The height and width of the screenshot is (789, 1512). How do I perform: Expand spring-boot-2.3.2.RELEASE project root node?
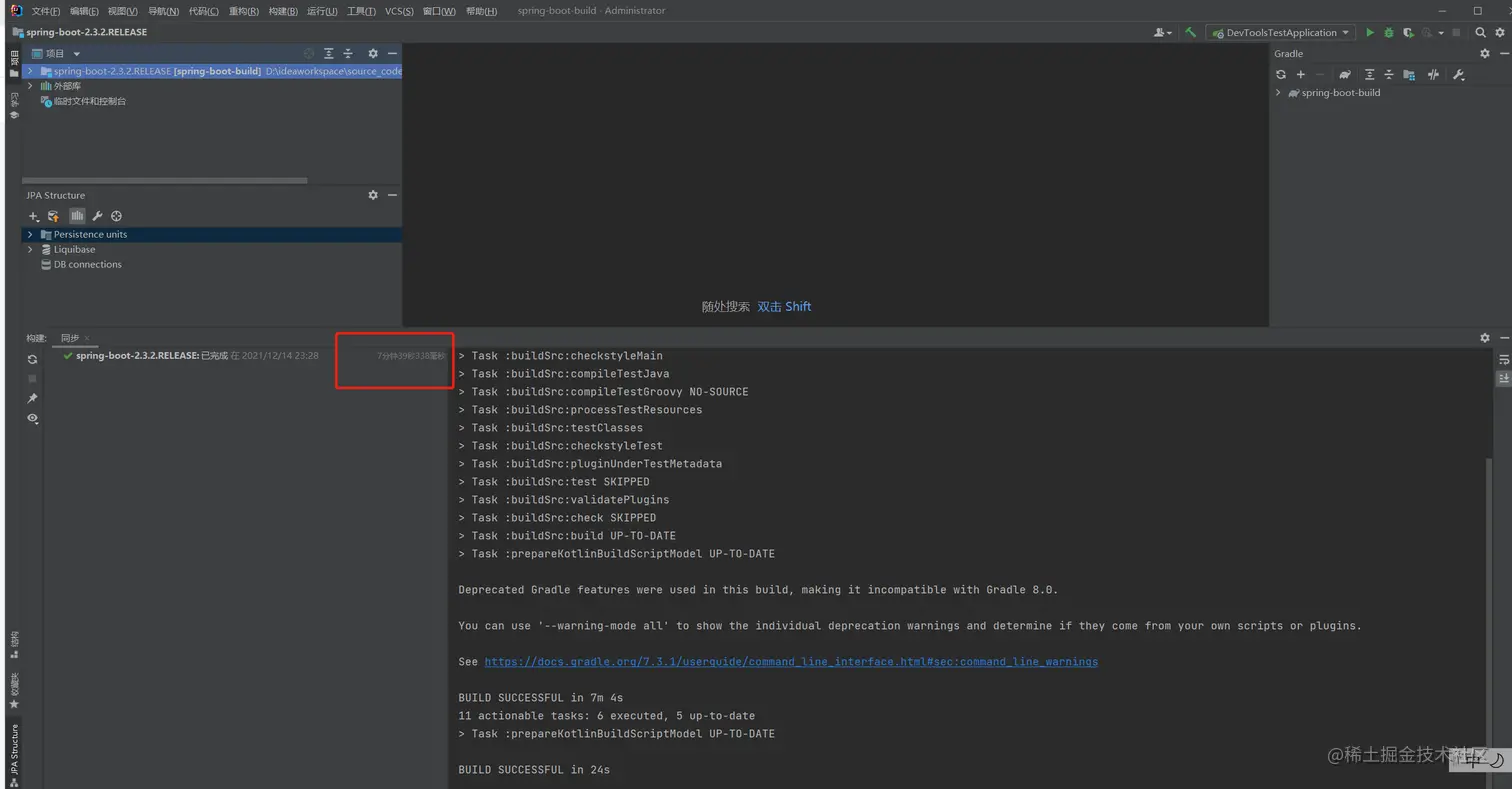[x=31, y=71]
